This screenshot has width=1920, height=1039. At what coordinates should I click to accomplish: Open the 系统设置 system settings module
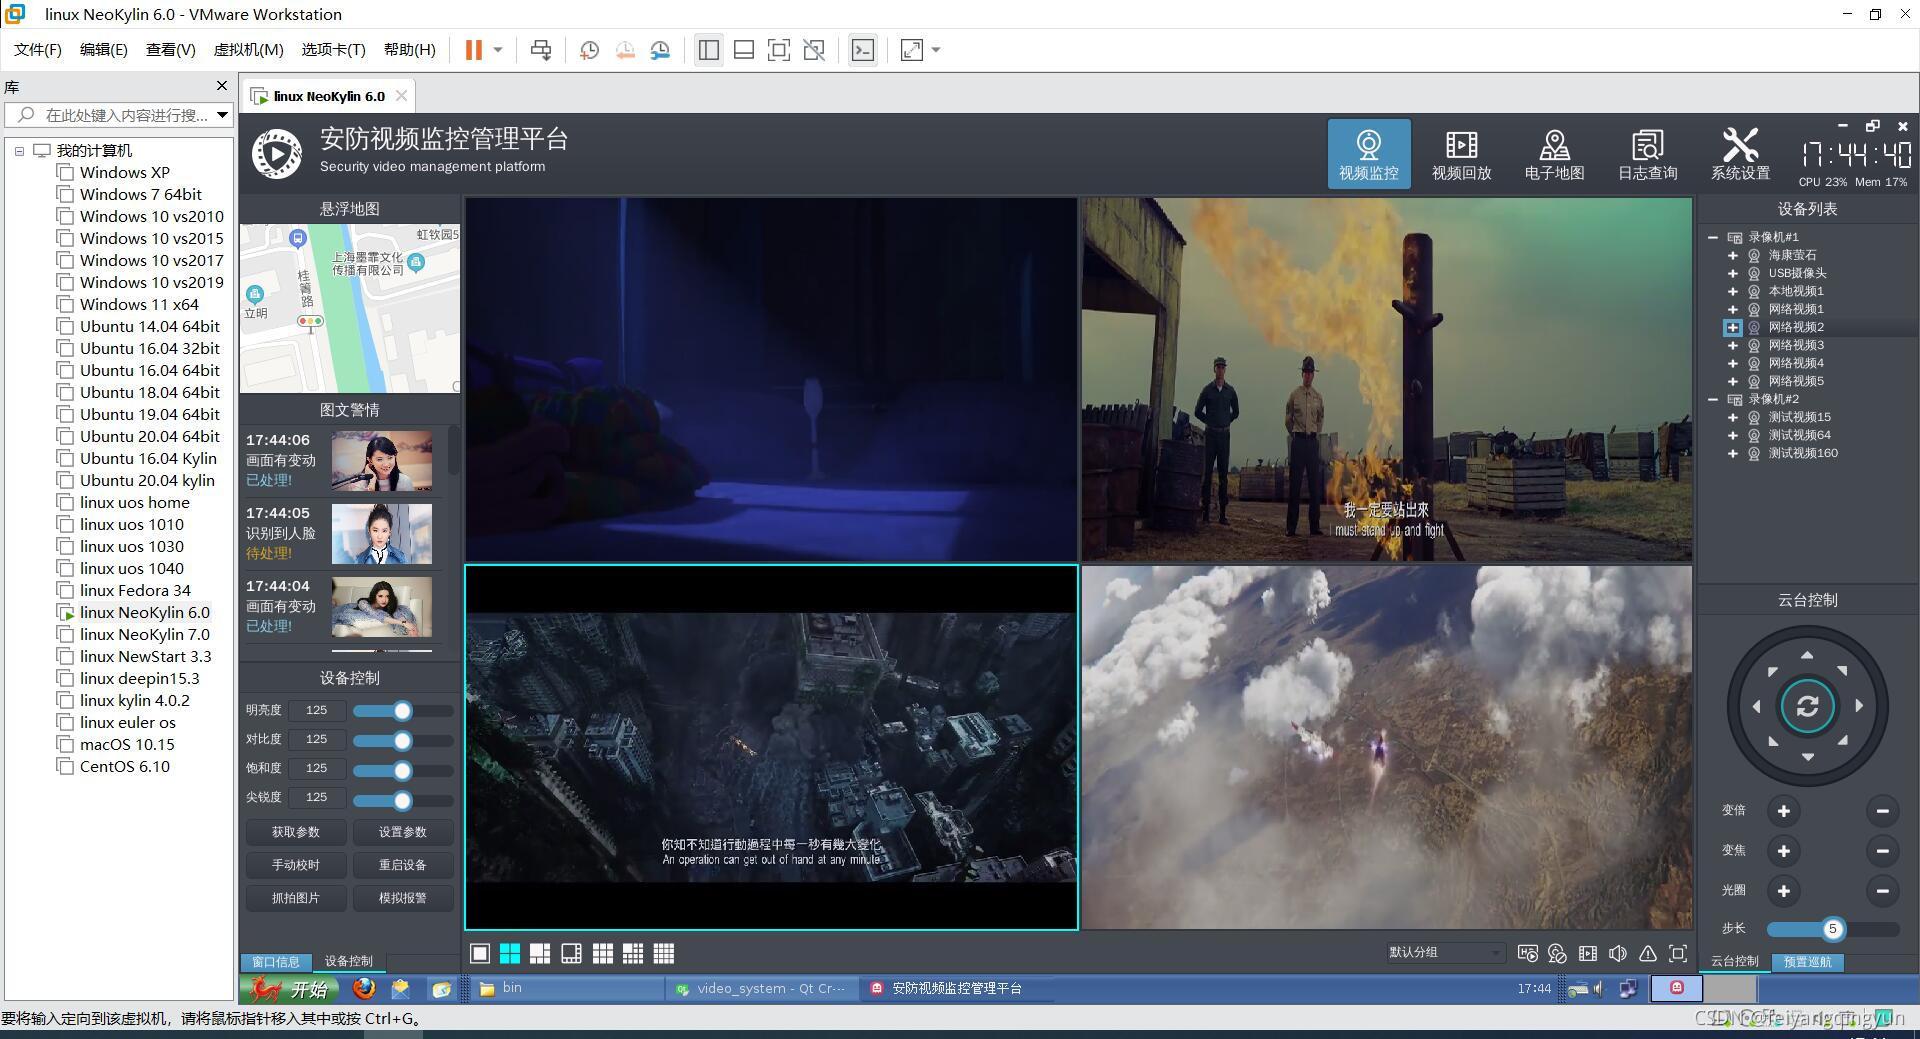(1740, 154)
